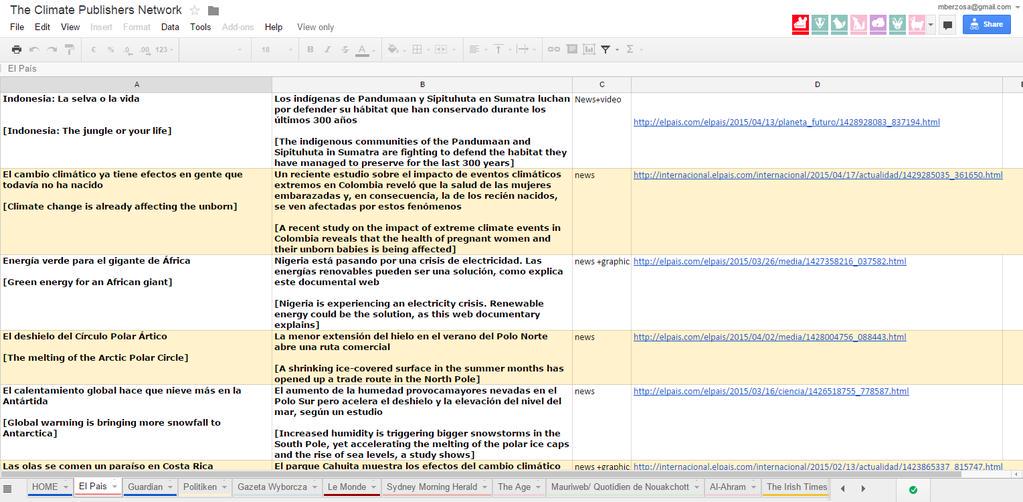This screenshot has width=1023, height=502.
Task: Click the formula bar showing El País
Action: (x=512, y=69)
